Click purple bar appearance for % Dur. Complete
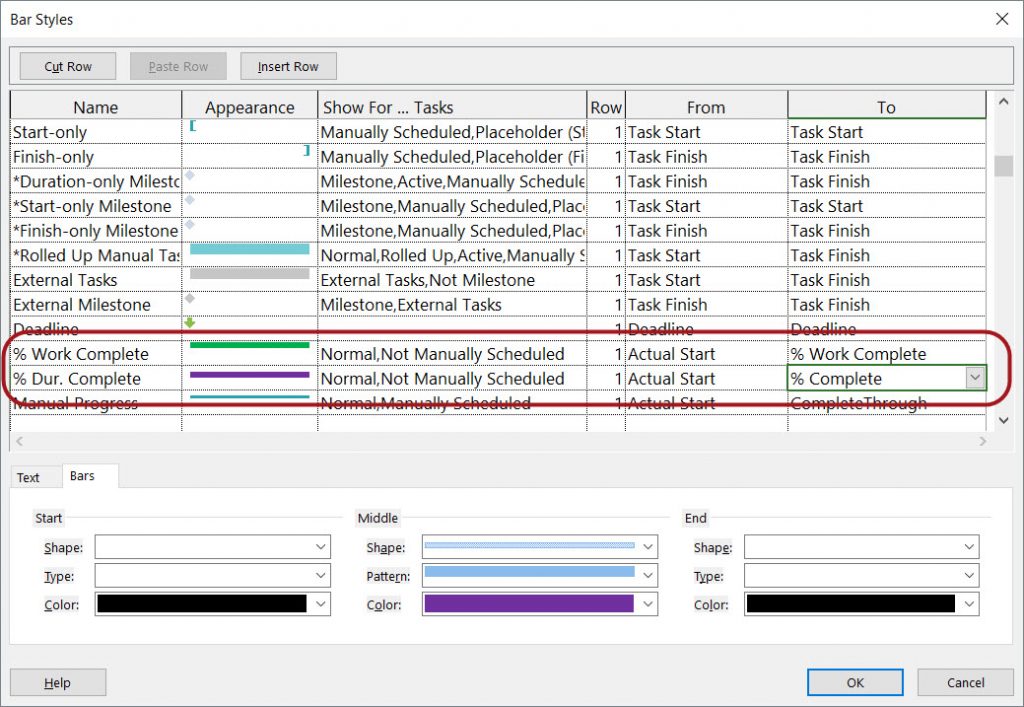The height and width of the screenshot is (707, 1024). pos(249,375)
